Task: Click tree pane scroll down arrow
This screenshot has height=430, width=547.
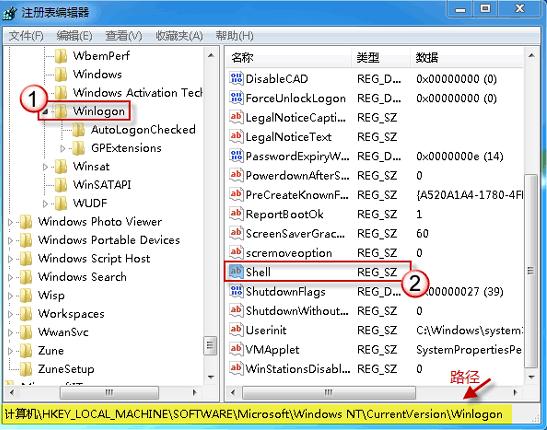Action: pyautogui.click(x=211, y=377)
